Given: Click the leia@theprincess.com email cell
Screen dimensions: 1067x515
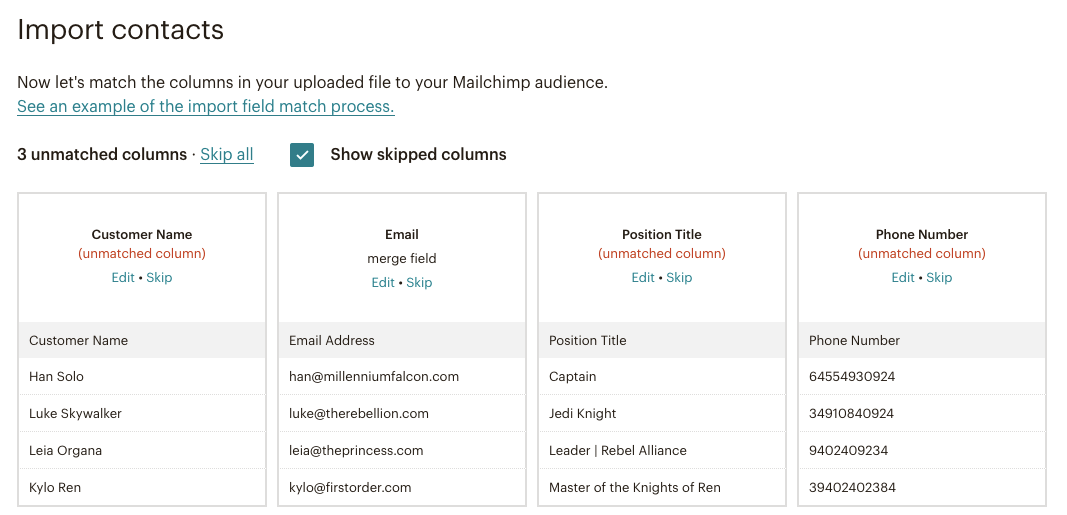Looking at the screenshot, I should pyautogui.click(x=356, y=451).
